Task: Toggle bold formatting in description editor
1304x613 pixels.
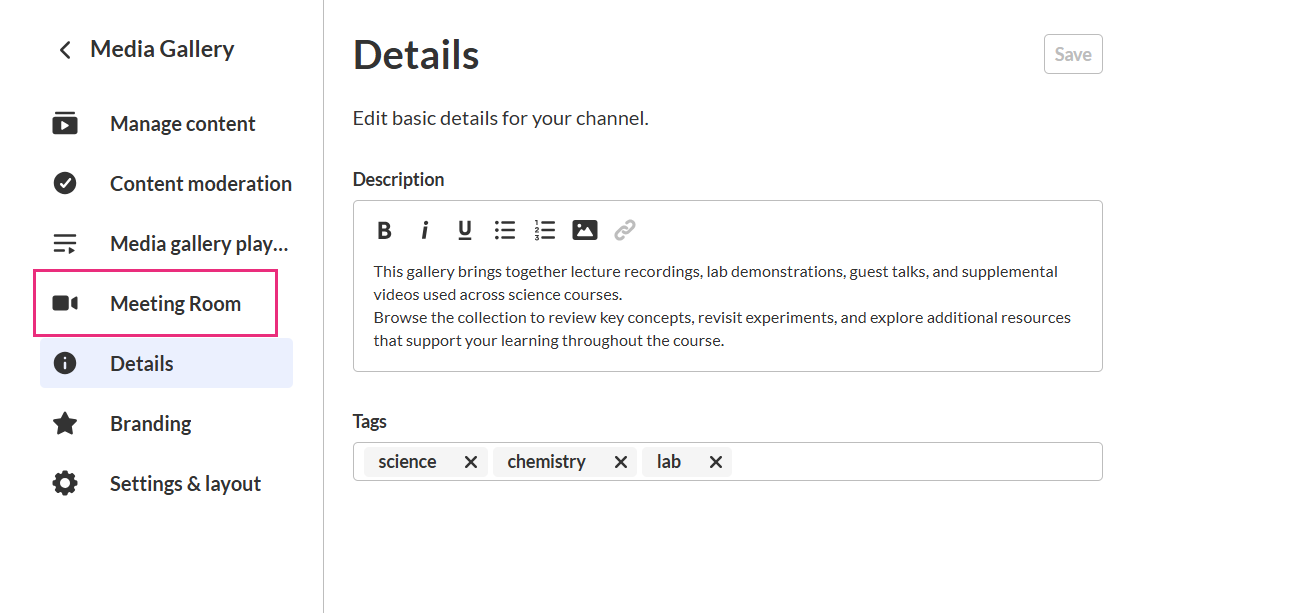Action: (384, 231)
